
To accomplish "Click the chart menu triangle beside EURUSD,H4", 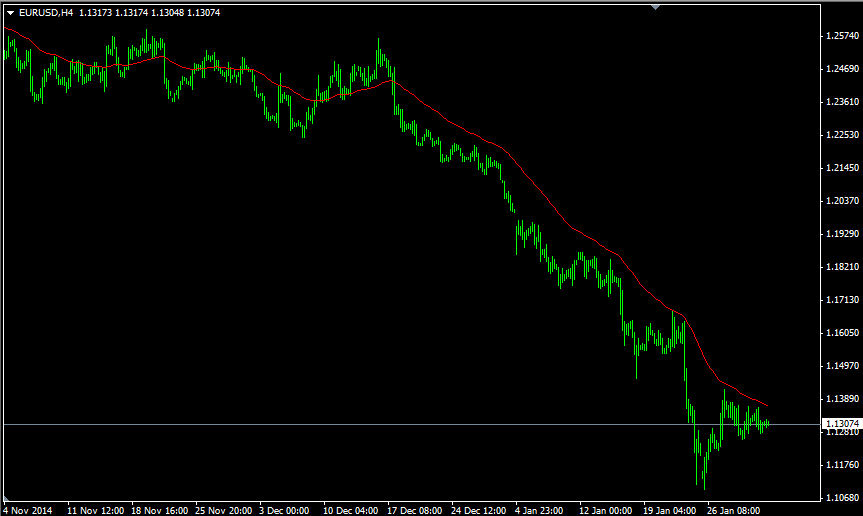I will coord(10,13).
